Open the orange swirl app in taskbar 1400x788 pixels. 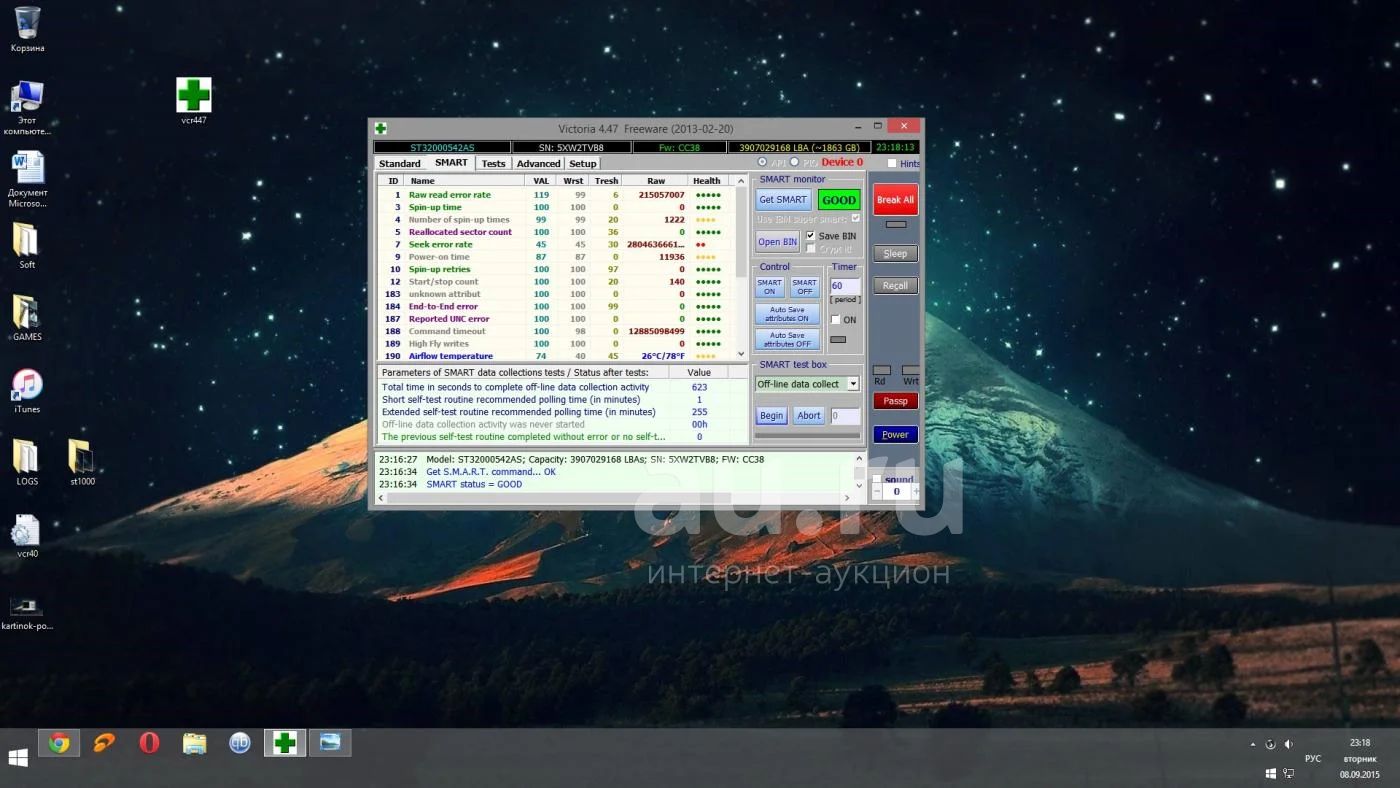[104, 743]
